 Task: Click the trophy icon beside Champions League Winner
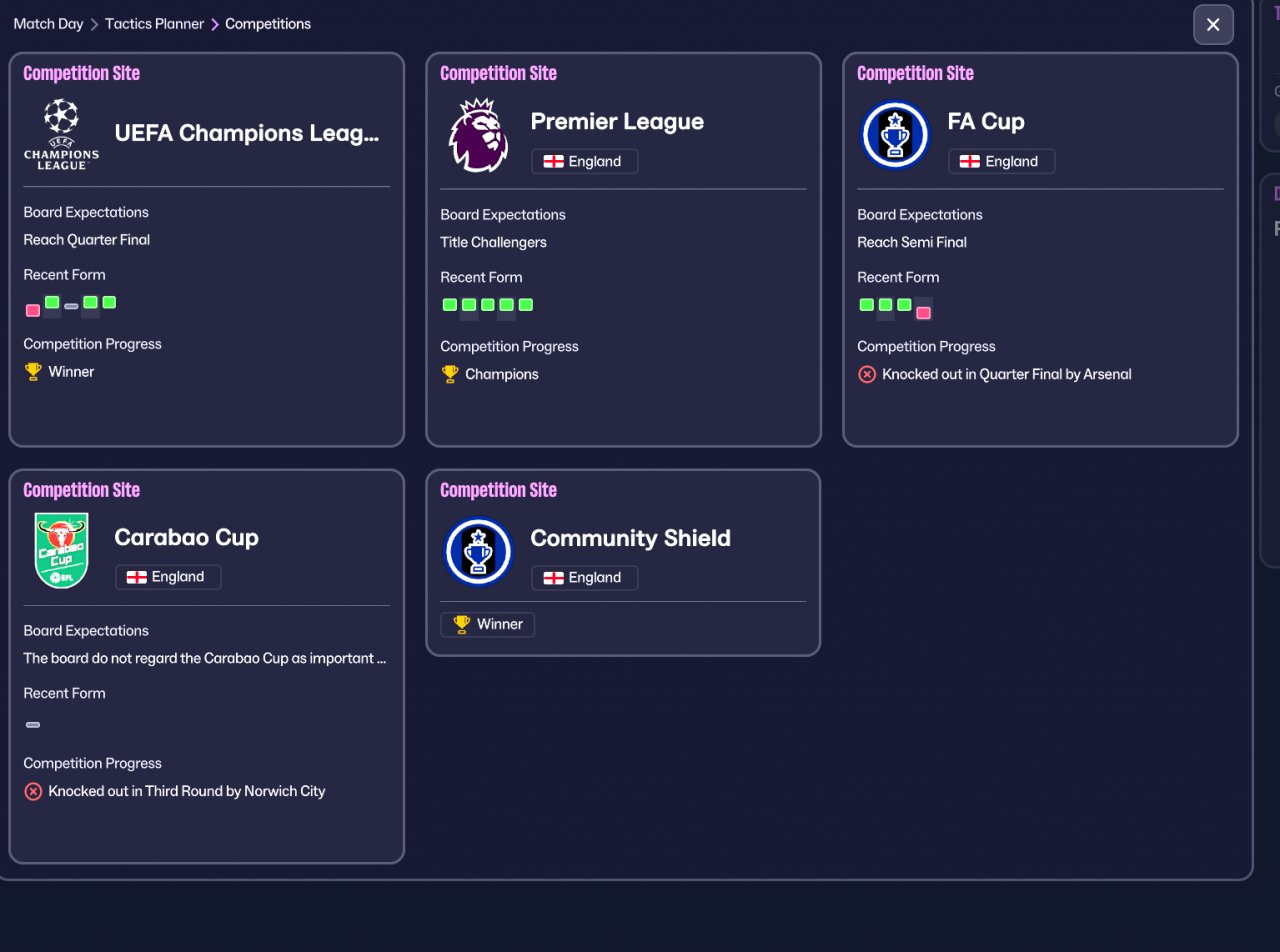[x=33, y=372]
